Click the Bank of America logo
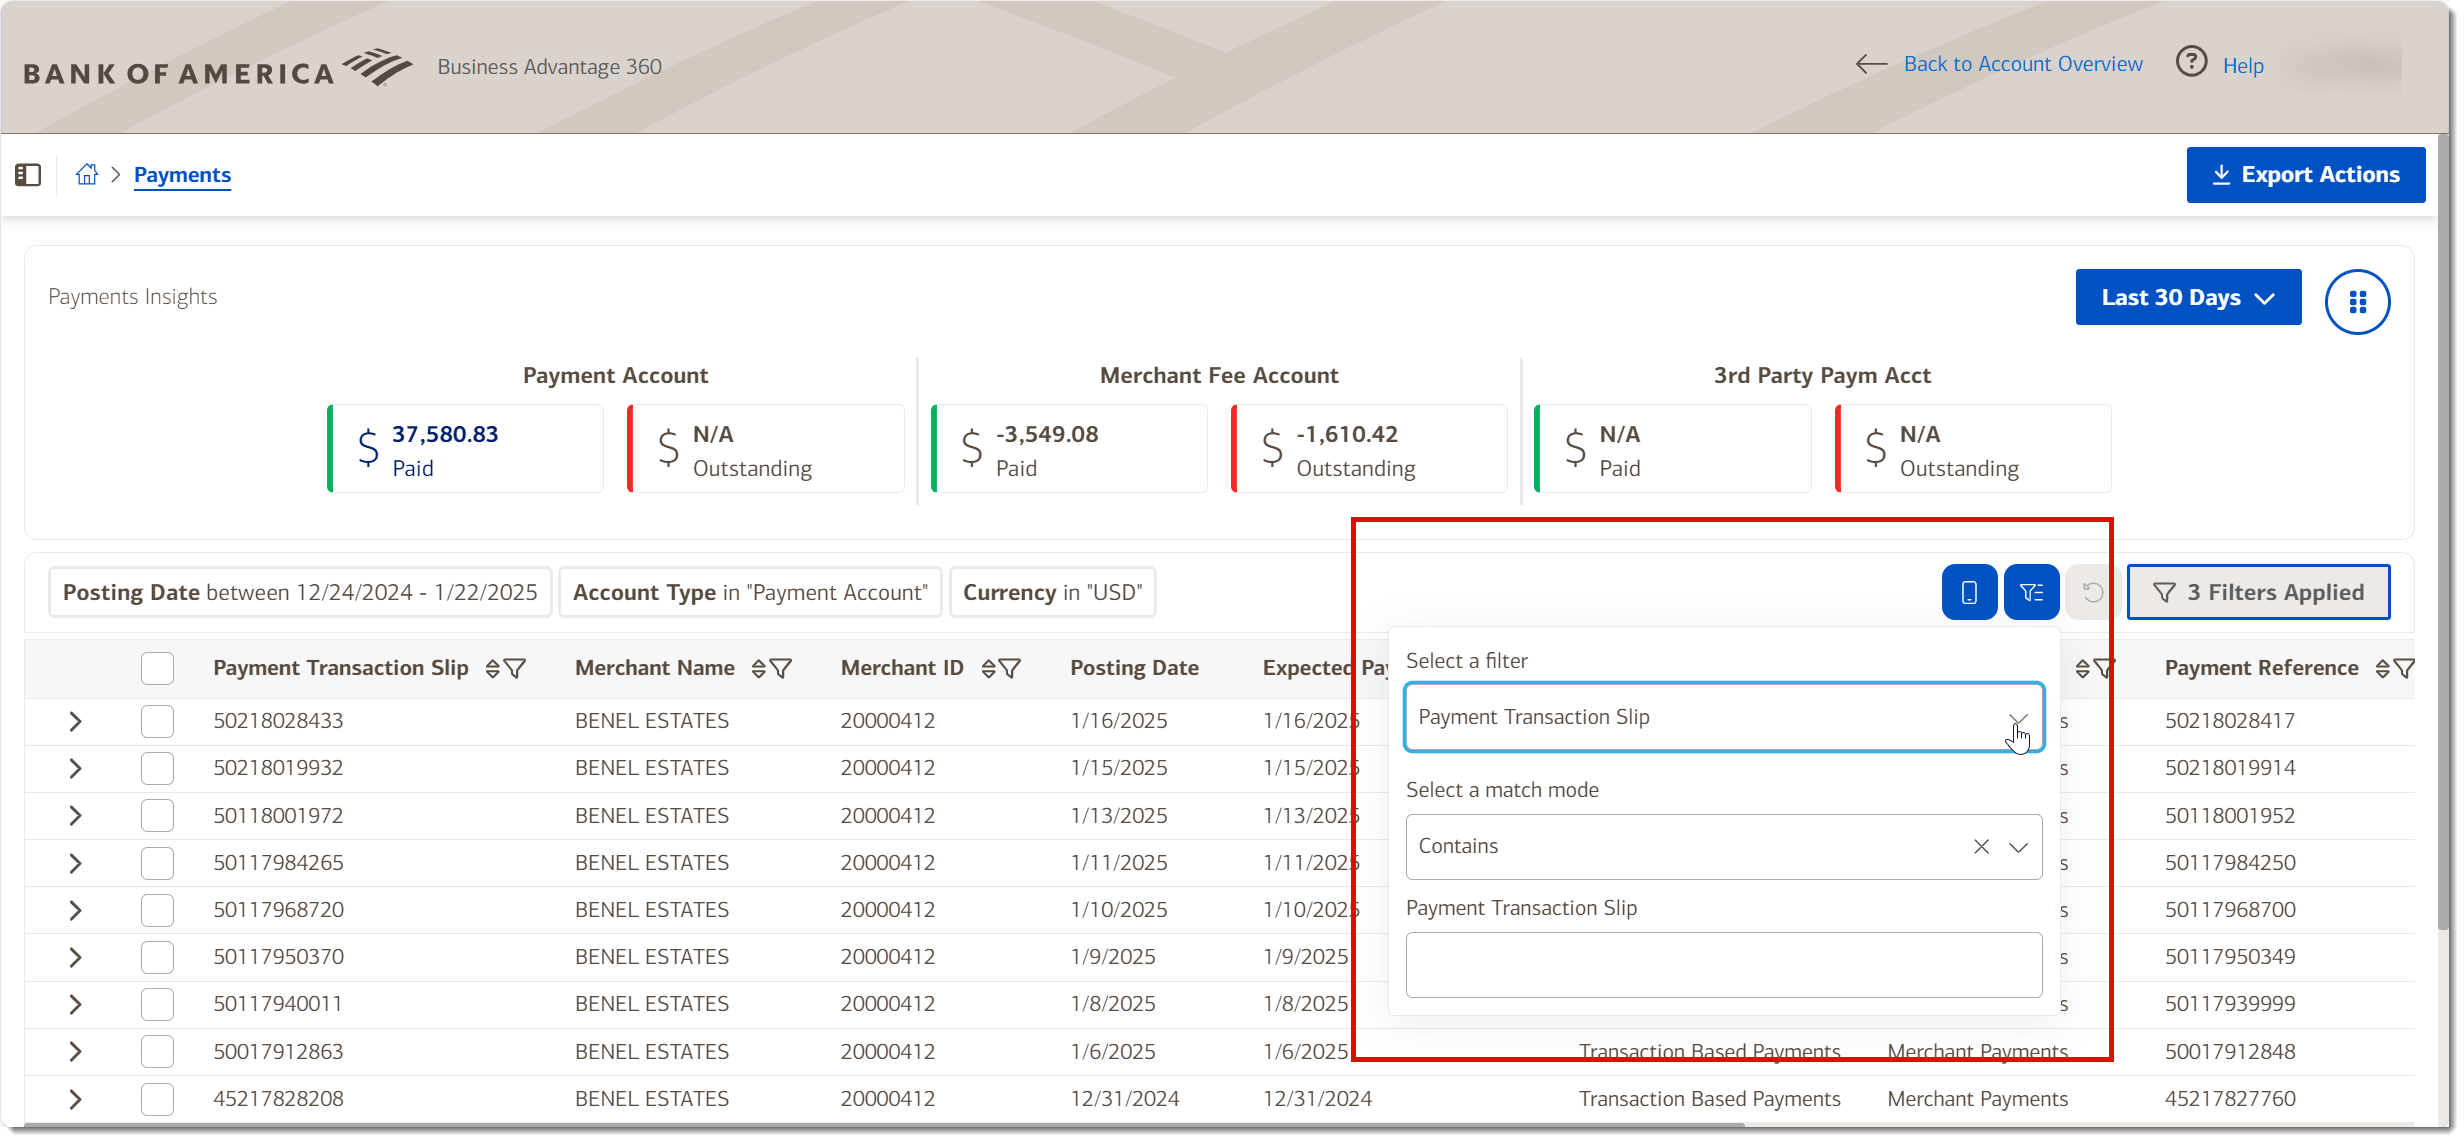 tap(218, 68)
